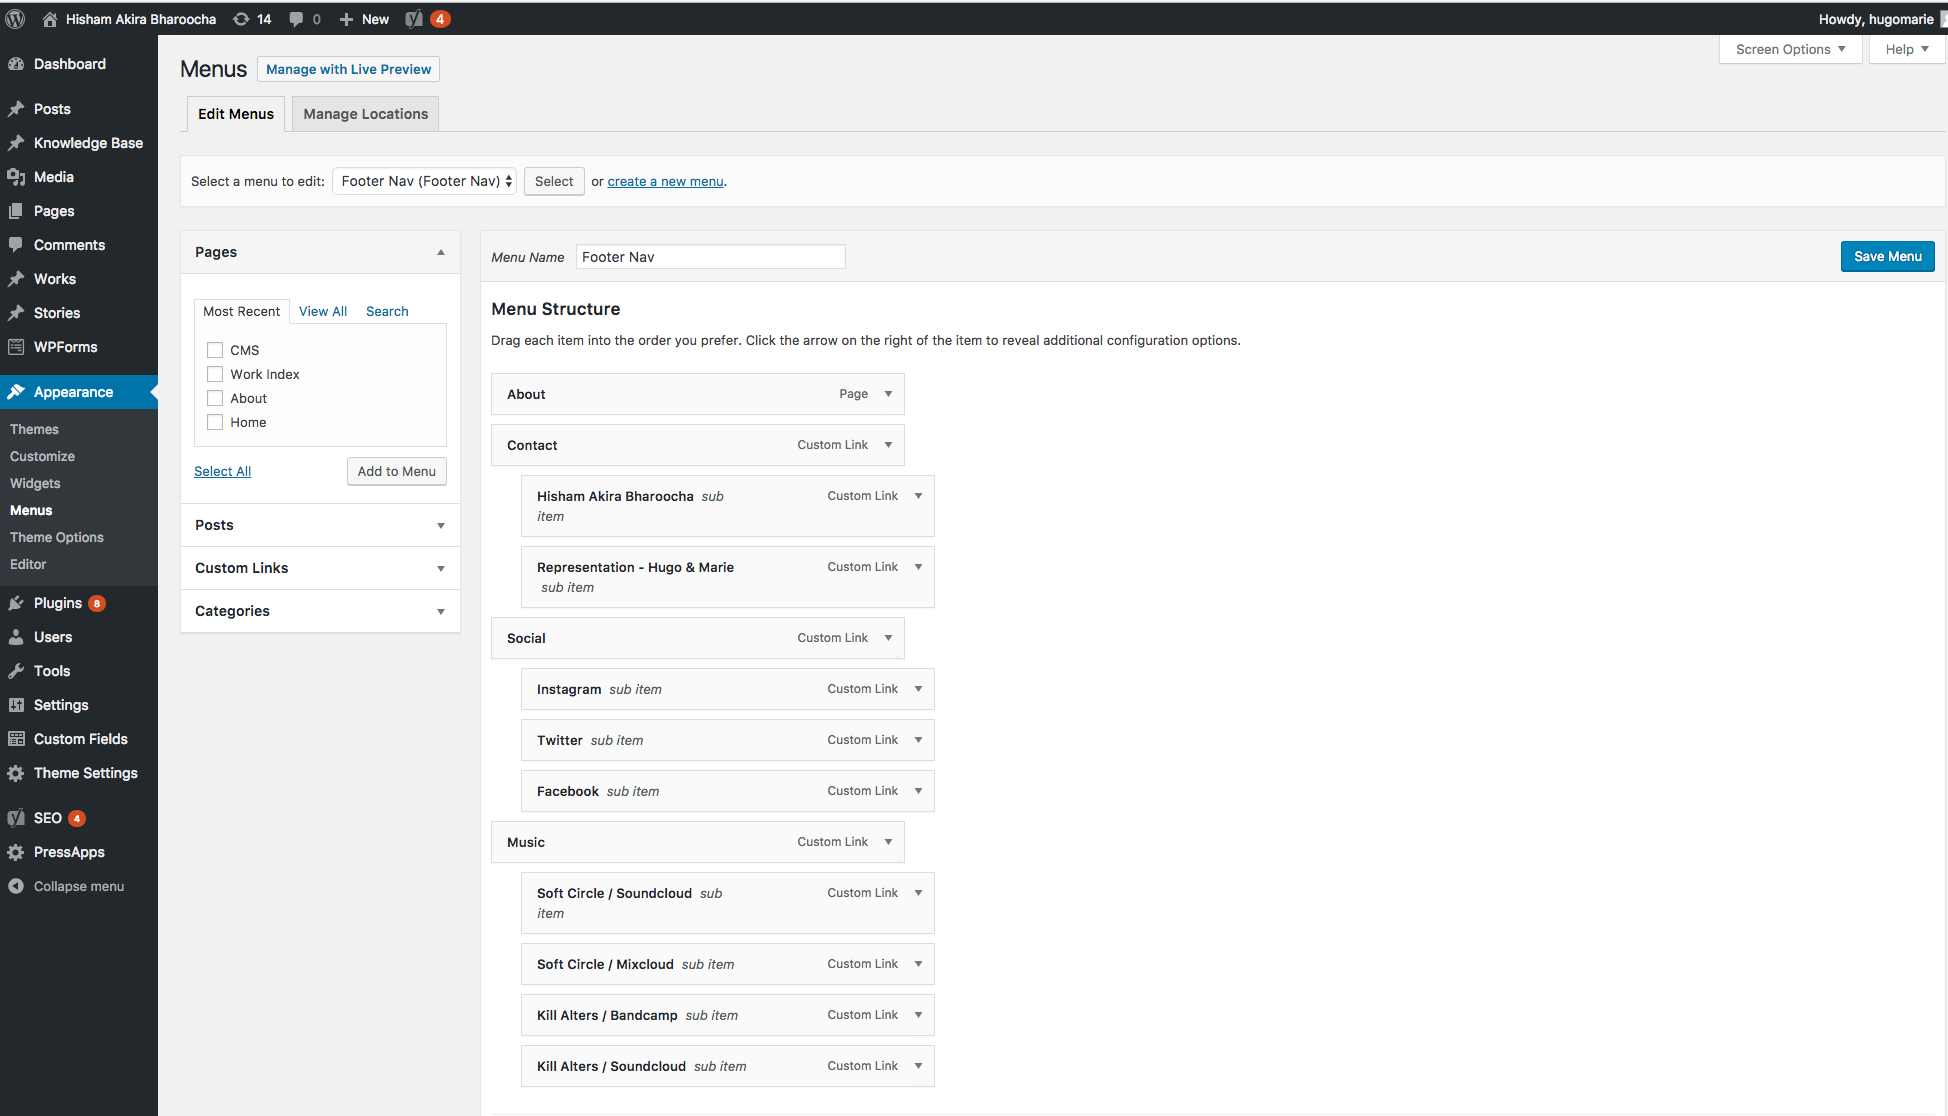Click the SEO icon in sidebar

pyautogui.click(x=16, y=818)
